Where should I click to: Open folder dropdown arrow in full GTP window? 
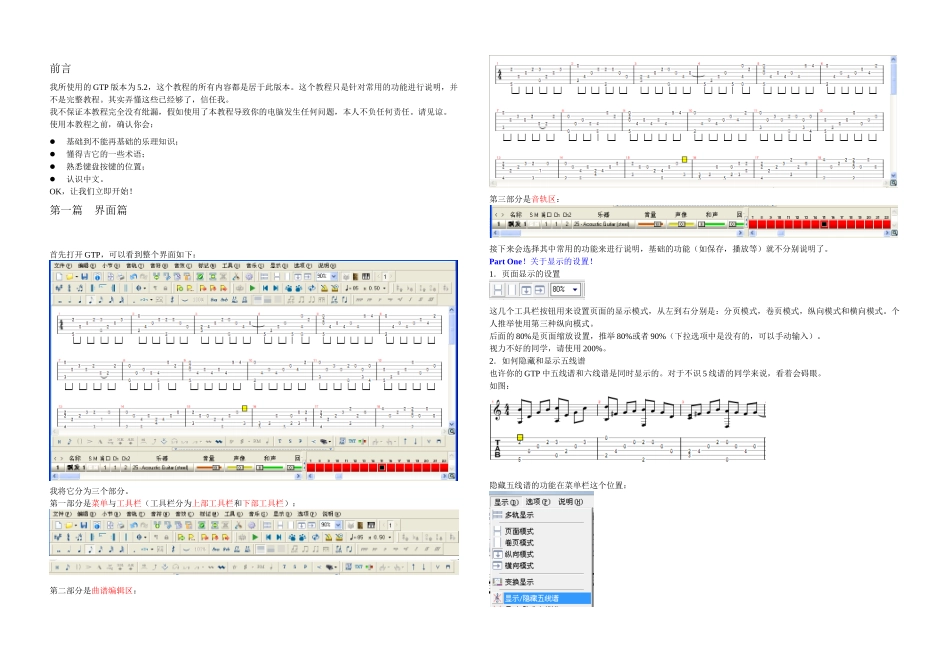pyautogui.click(x=76, y=276)
